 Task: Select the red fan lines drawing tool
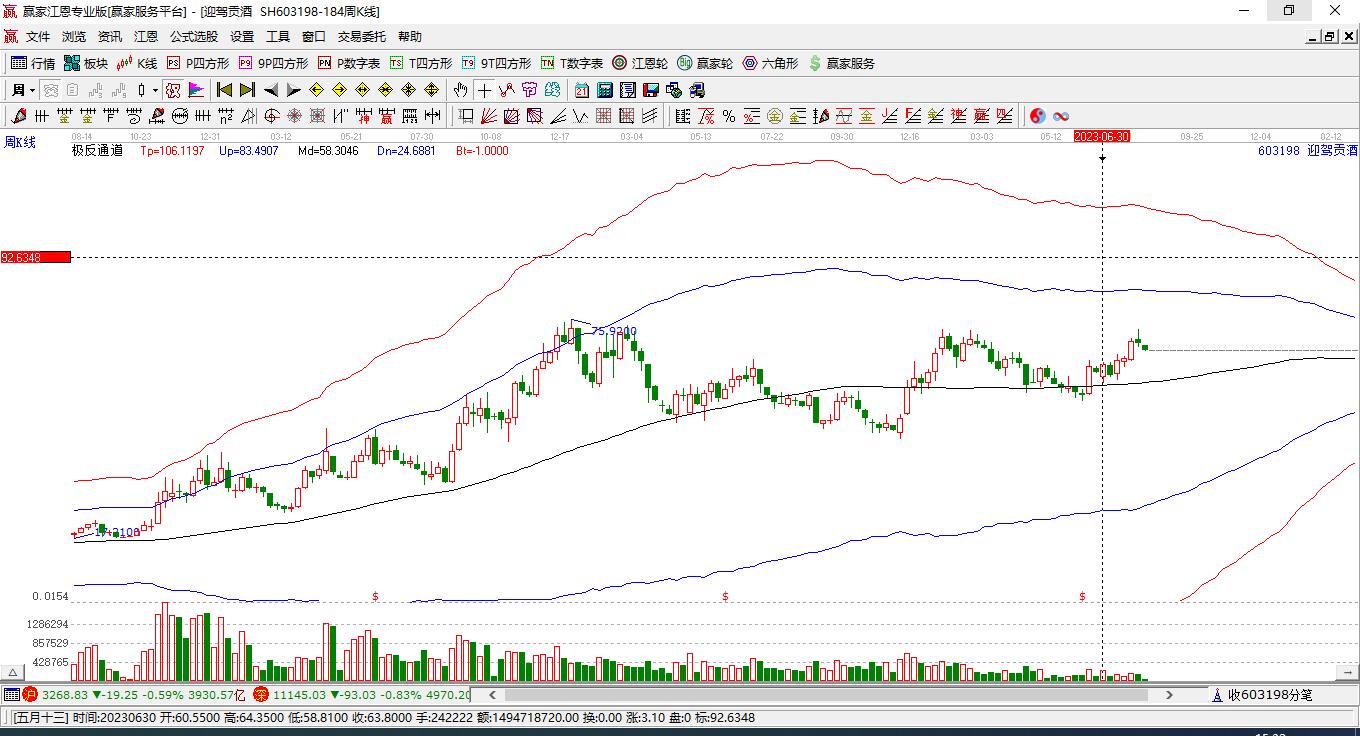pyautogui.click(x=489, y=116)
